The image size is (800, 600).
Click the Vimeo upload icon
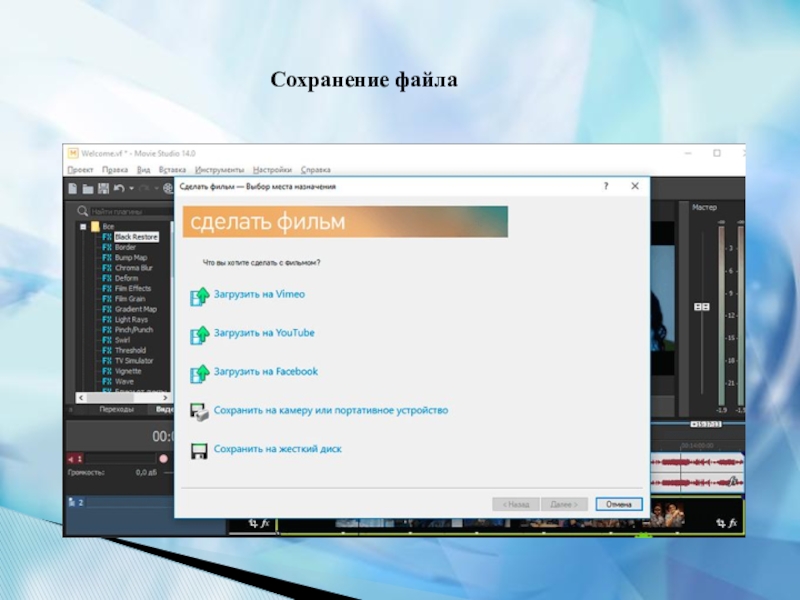pyautogui.click(x=198, y=295)
